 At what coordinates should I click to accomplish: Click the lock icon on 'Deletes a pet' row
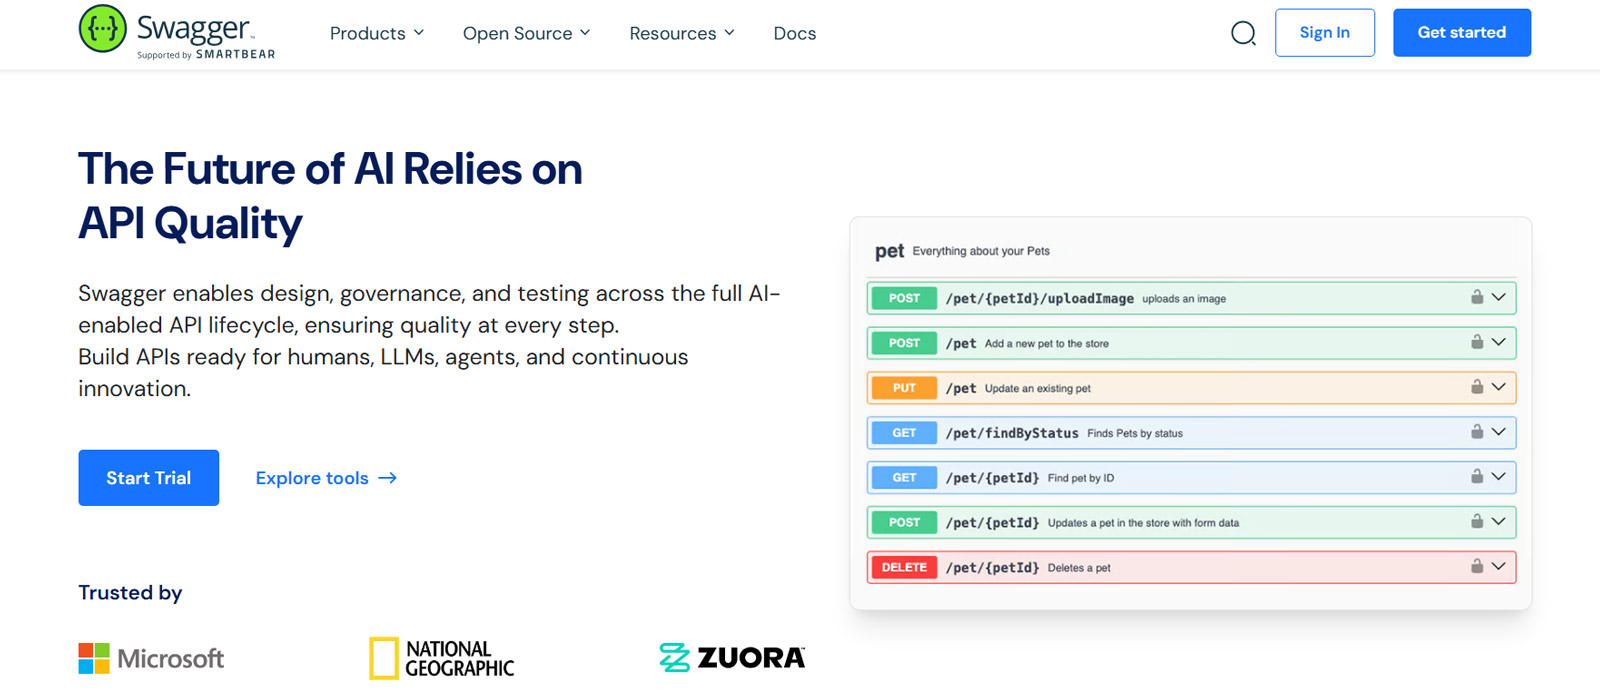point(1477,566)
